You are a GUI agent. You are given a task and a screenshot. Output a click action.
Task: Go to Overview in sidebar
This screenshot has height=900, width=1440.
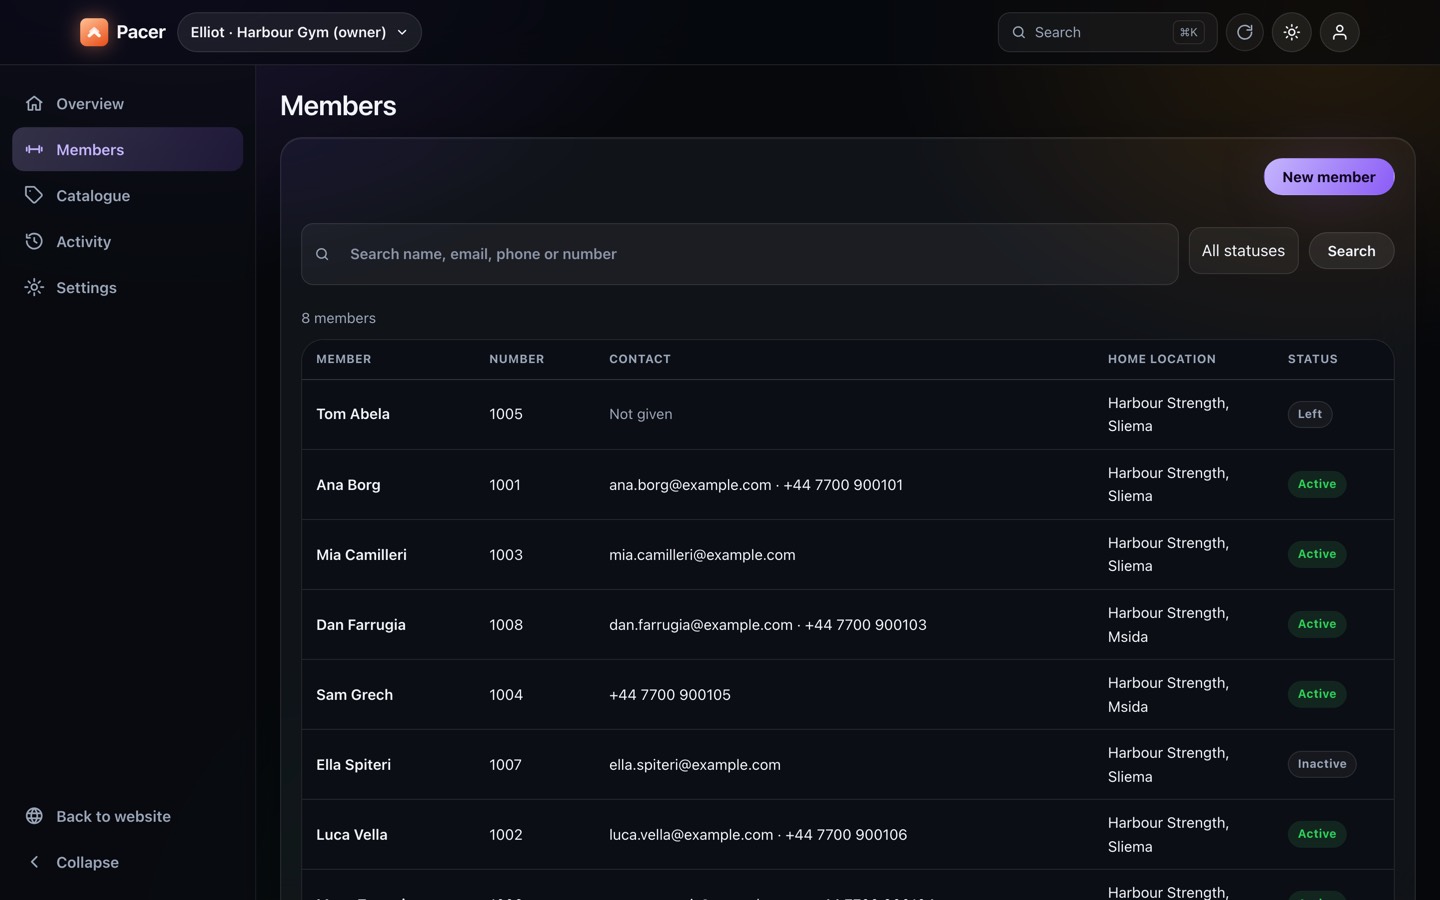point(127,104)
